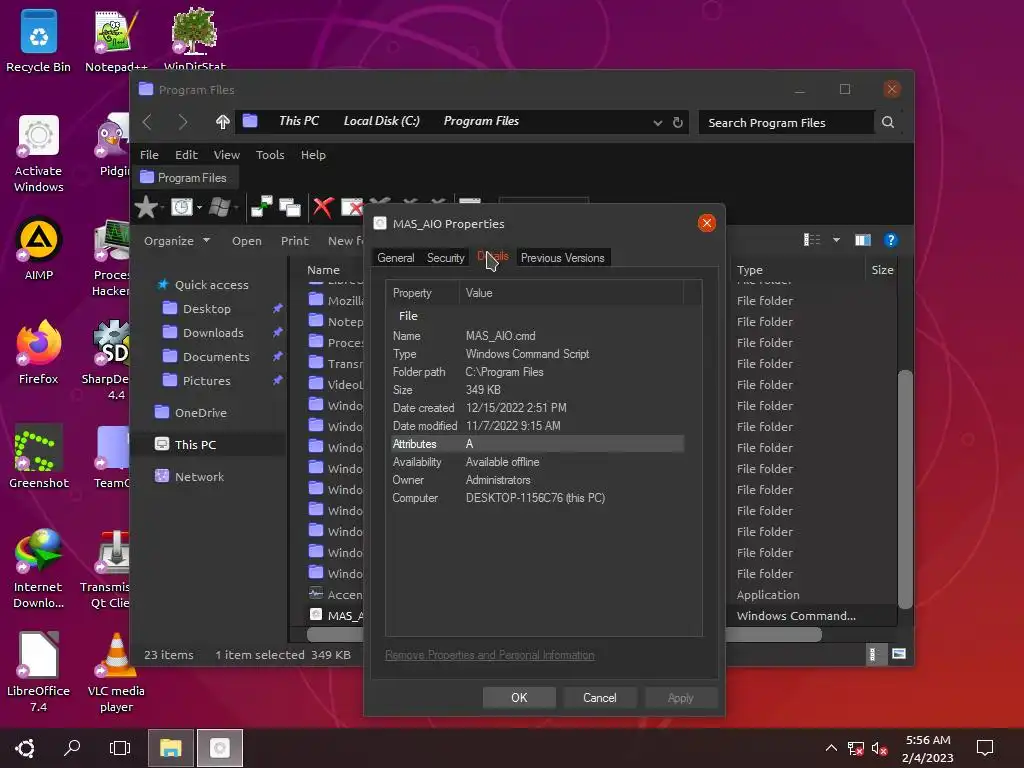Open the AIMP desktop icon
Viewport: 1024px width, 768px height.
tap(39, 249)
